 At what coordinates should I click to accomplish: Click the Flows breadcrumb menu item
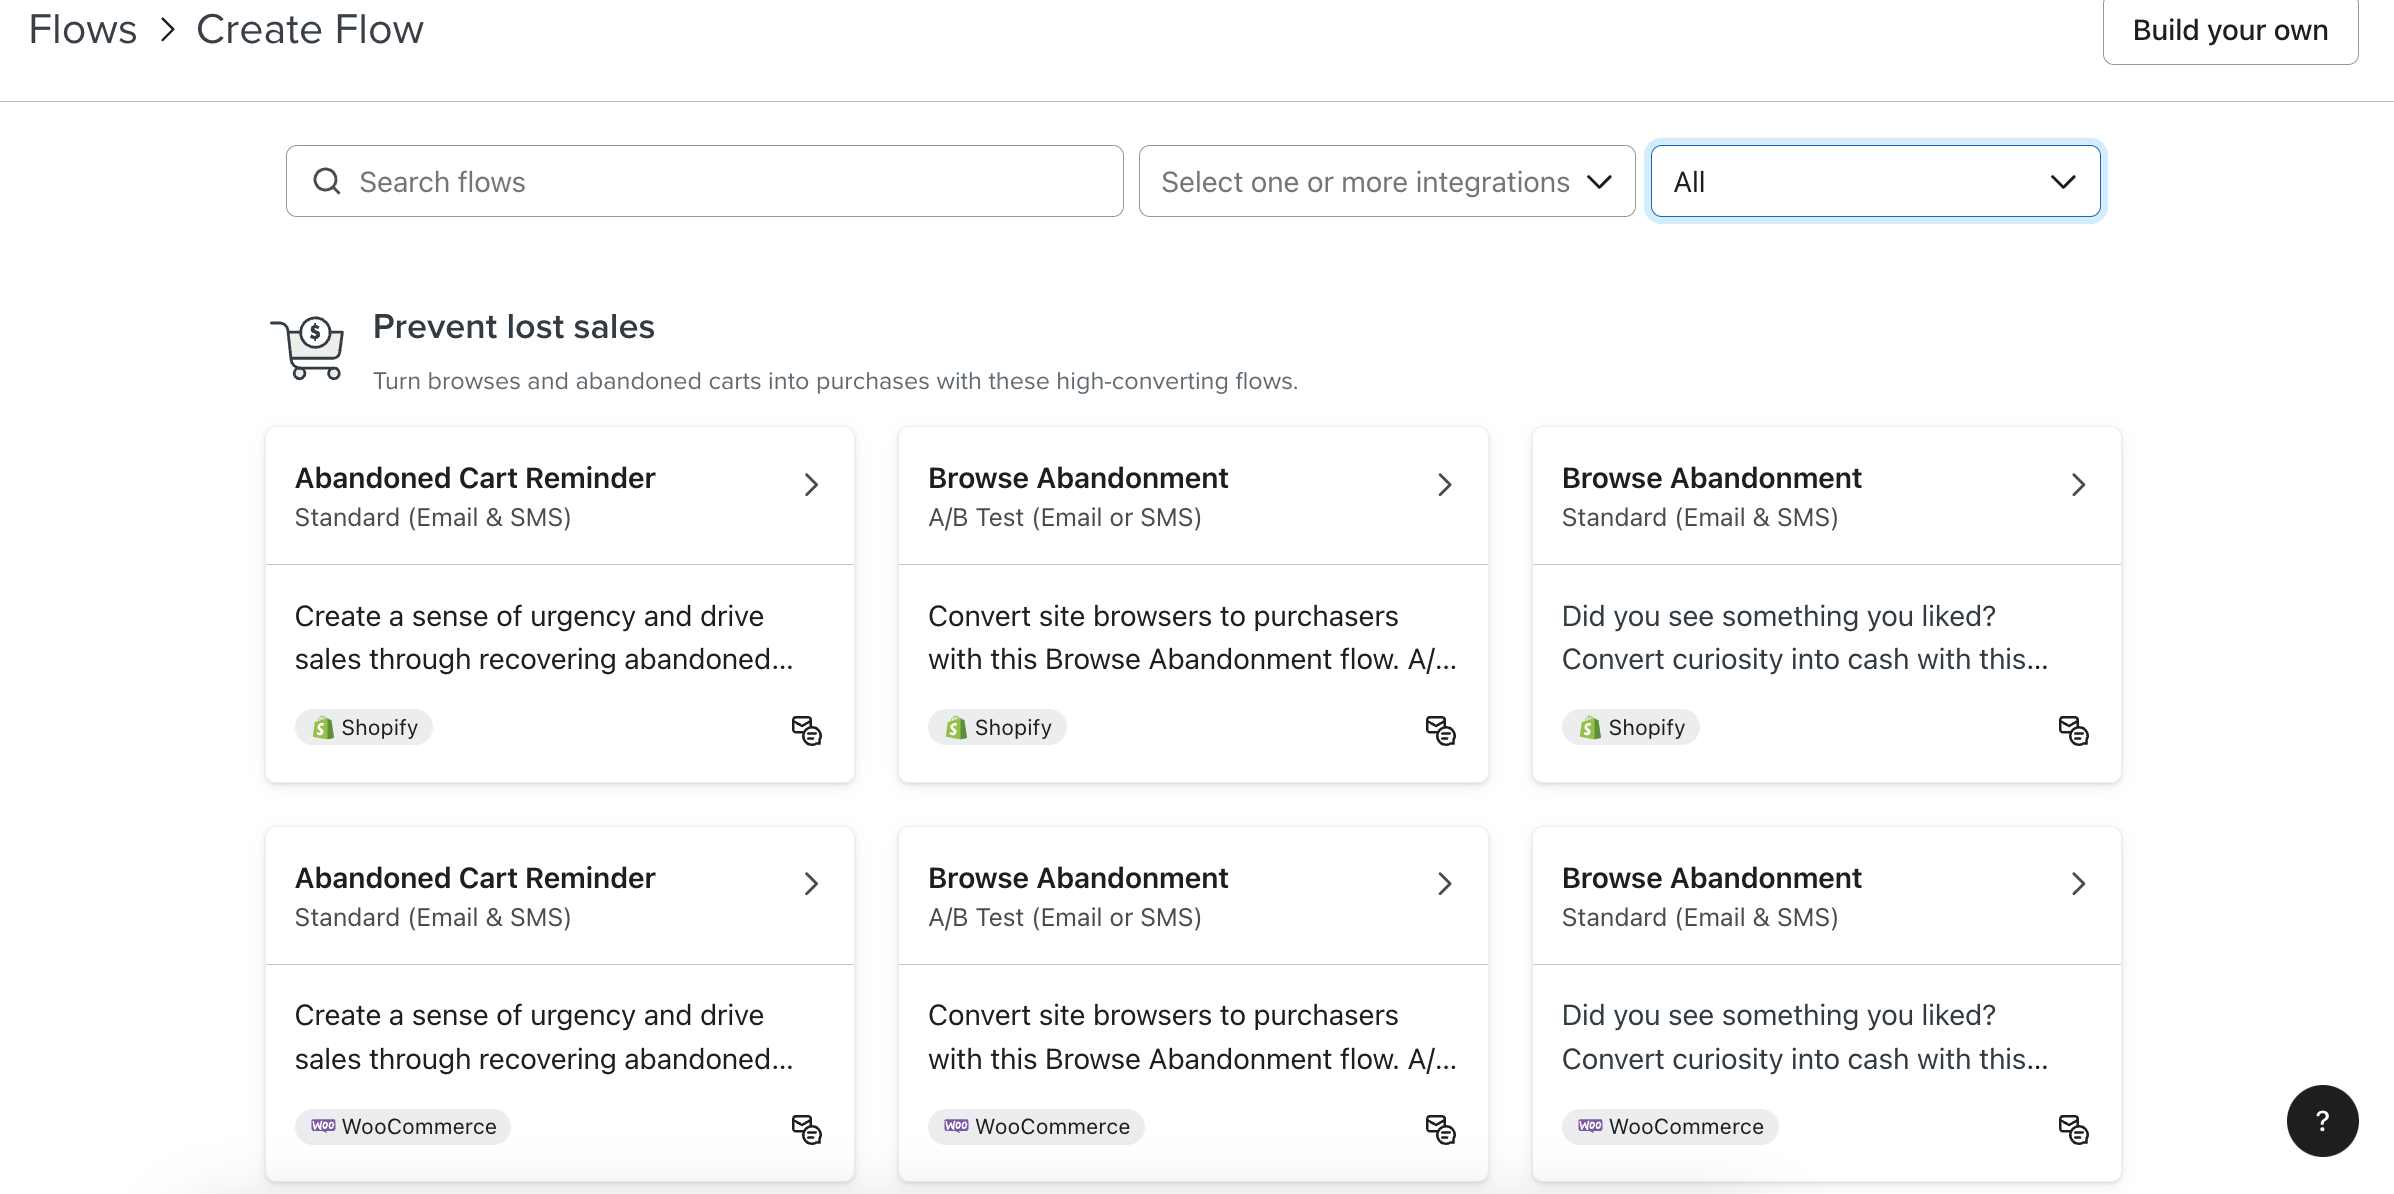point(82,29)
